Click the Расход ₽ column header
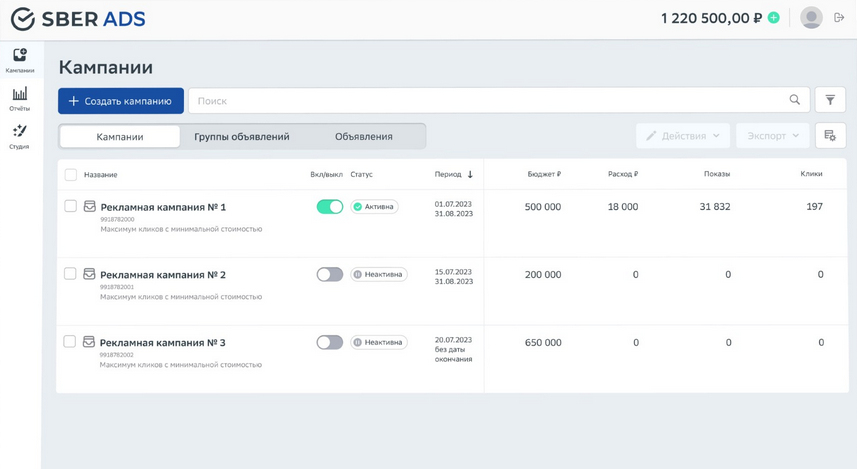Screen dimensions: 857x469 [623, 174]
